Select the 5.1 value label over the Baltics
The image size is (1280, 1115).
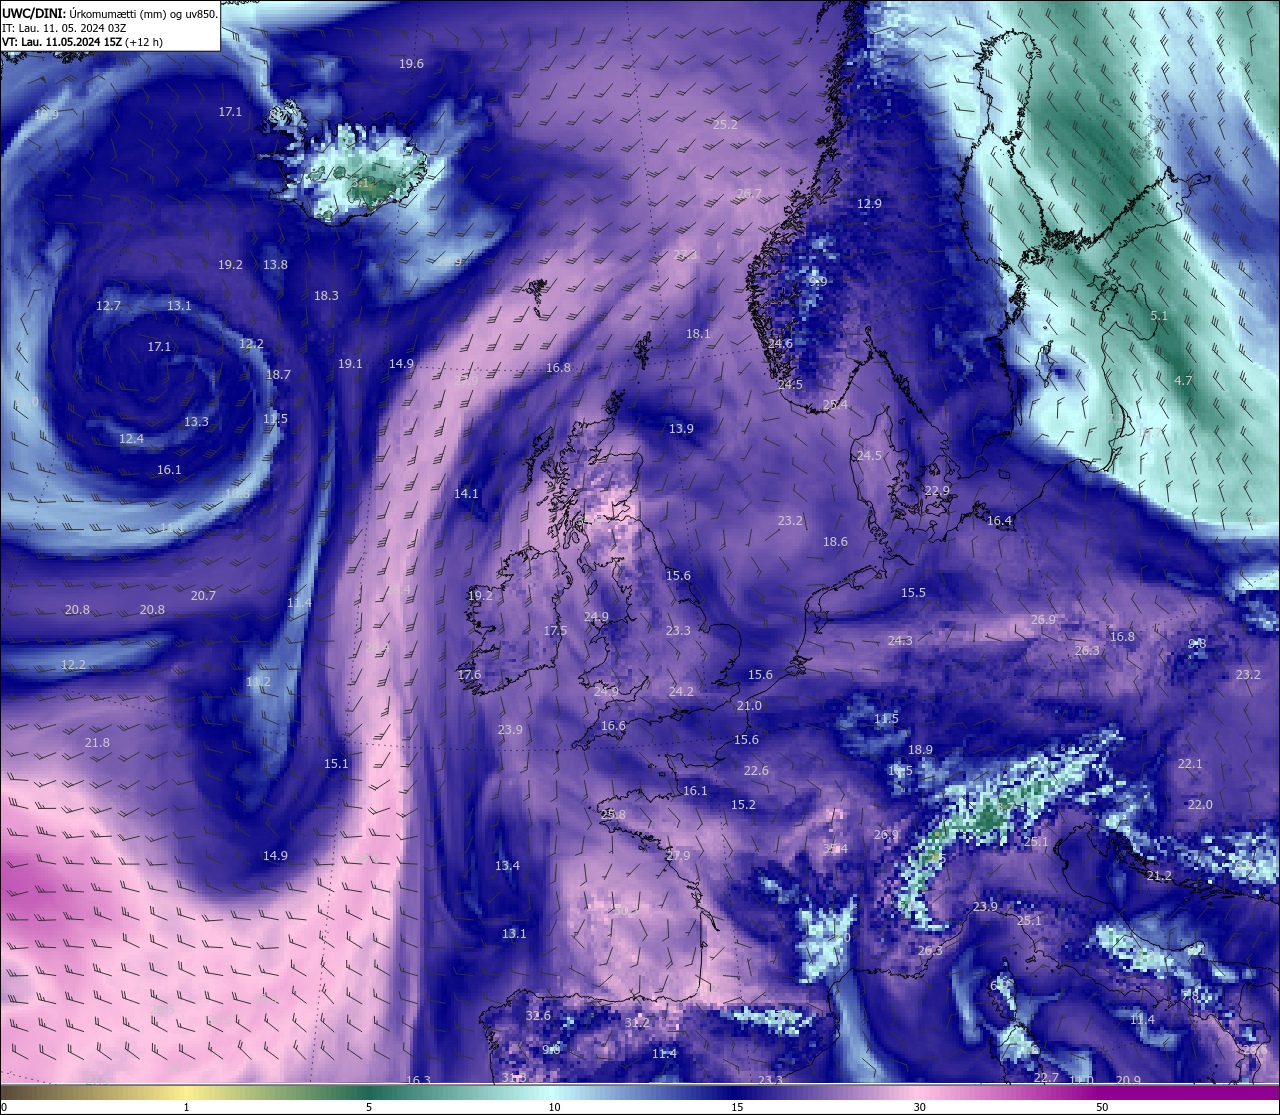point(1159,316)
